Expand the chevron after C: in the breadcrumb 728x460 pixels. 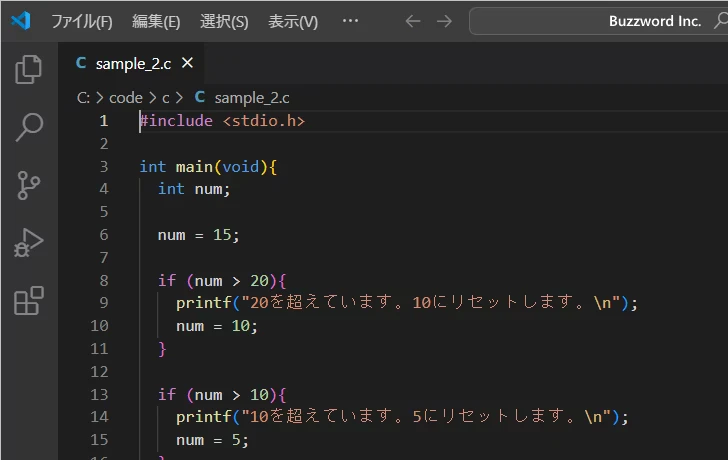coord(99,98)
